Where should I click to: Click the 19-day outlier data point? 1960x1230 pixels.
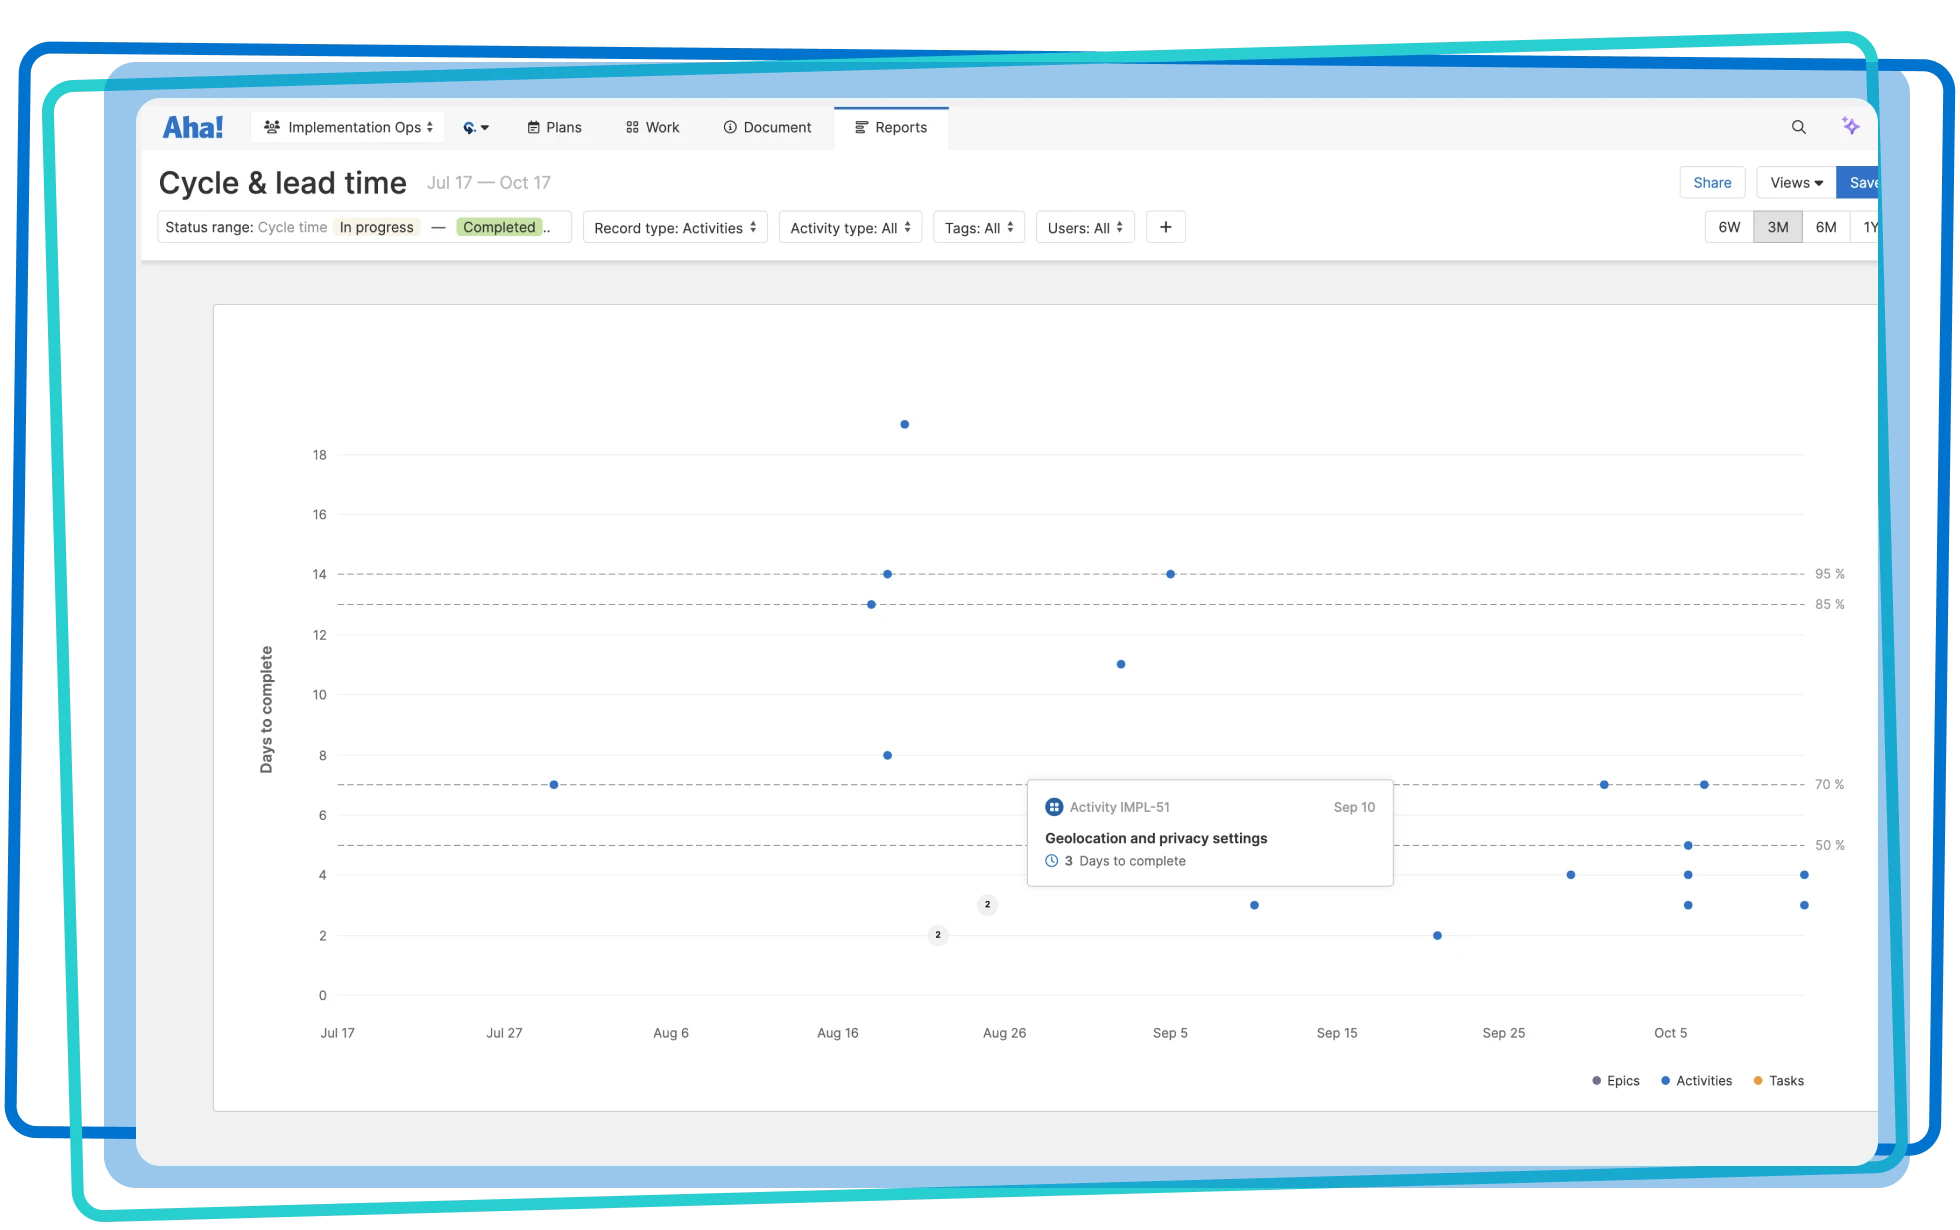tap(904, 424)
